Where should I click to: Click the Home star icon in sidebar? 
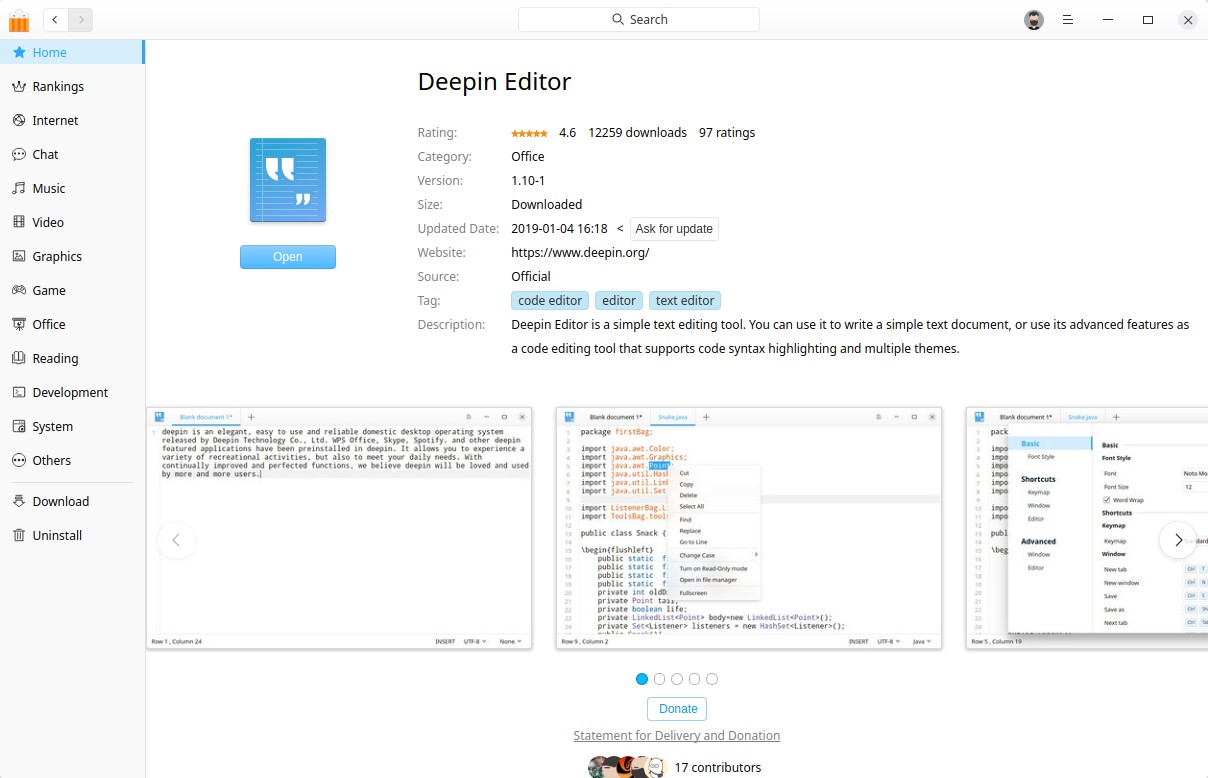click(x=19, y=52)
